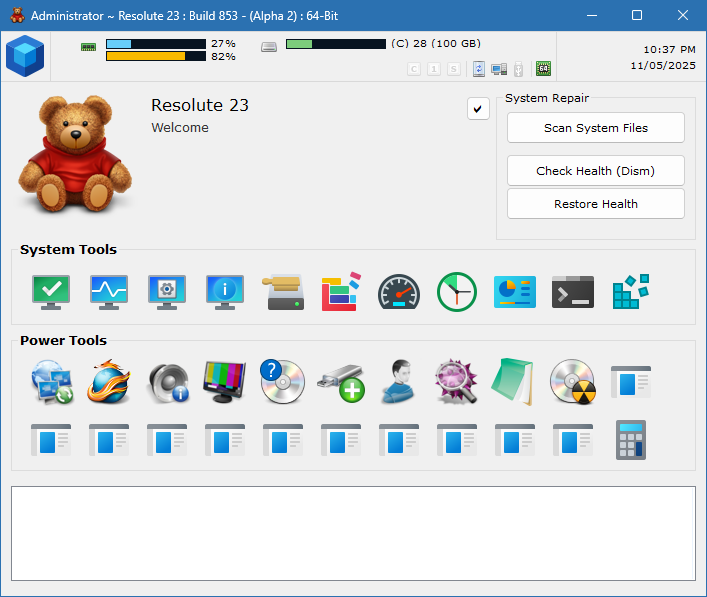Open the system info monitor icon

pyautogui.click(x=225, y=292)
